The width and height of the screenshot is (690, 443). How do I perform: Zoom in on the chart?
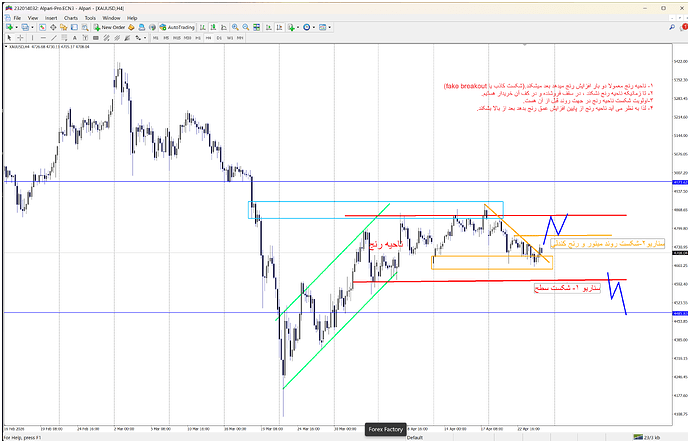[235, 27]
